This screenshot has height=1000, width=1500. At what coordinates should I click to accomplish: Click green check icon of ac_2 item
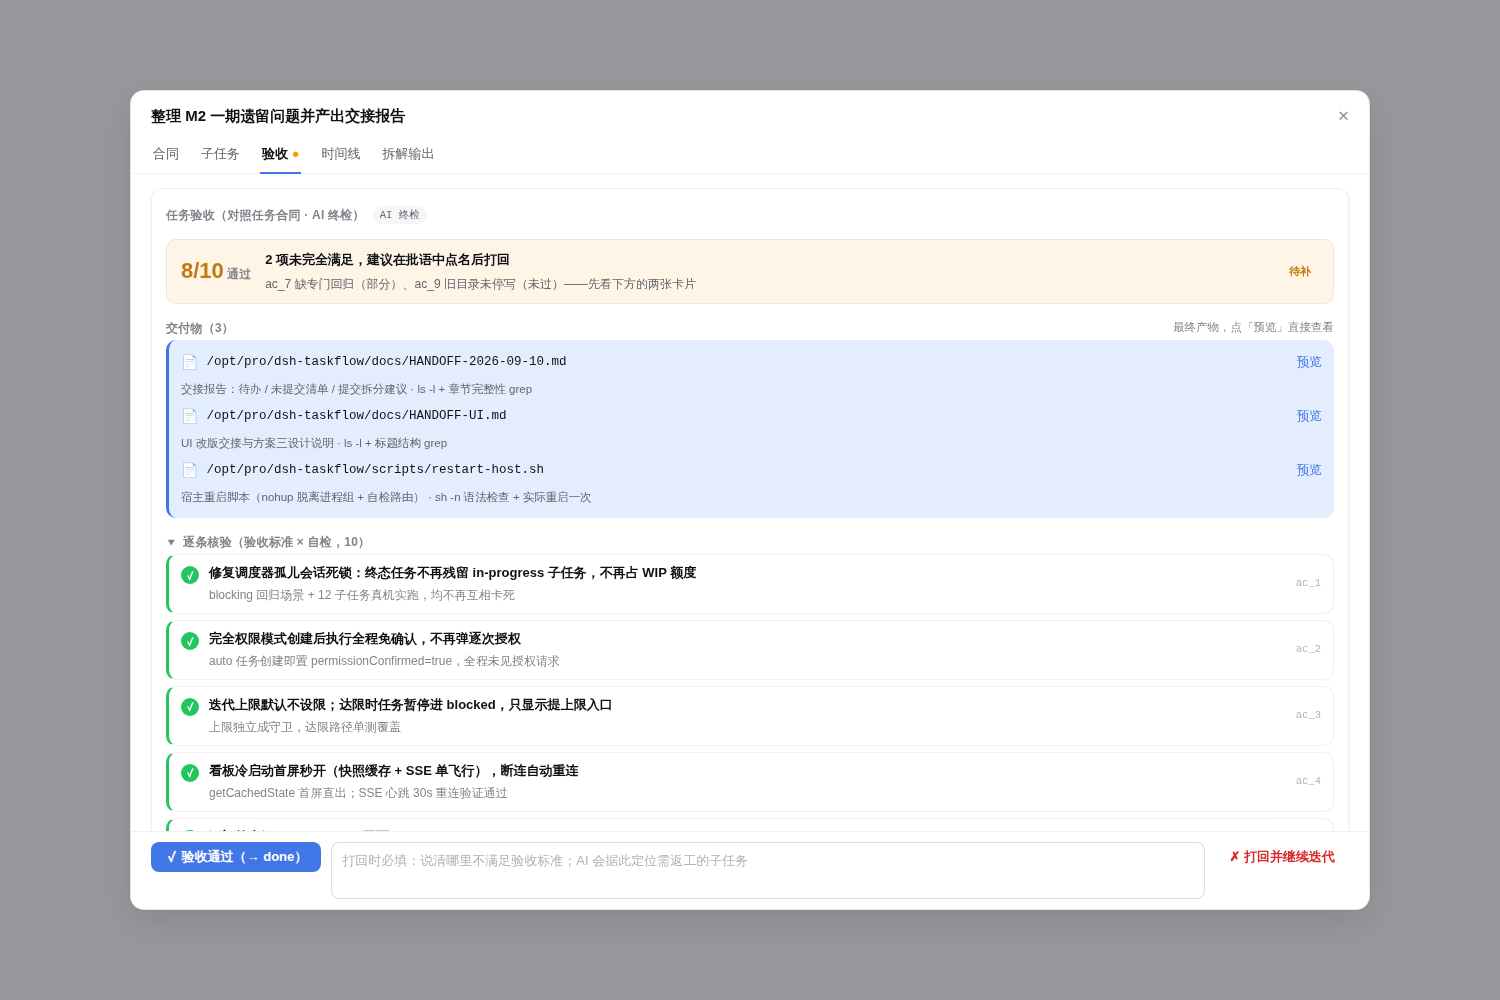190,641
